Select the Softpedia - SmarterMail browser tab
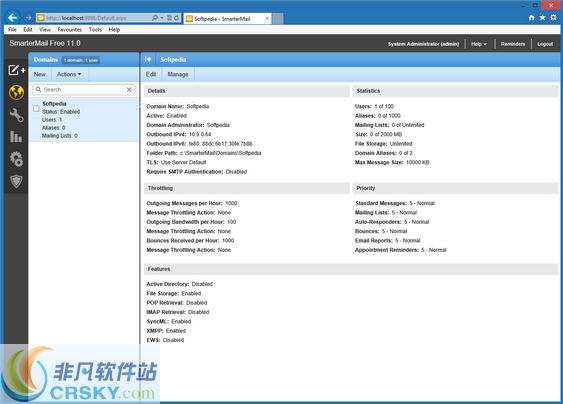The width and height of the screenshot is (563, 404). coord(227,19)
